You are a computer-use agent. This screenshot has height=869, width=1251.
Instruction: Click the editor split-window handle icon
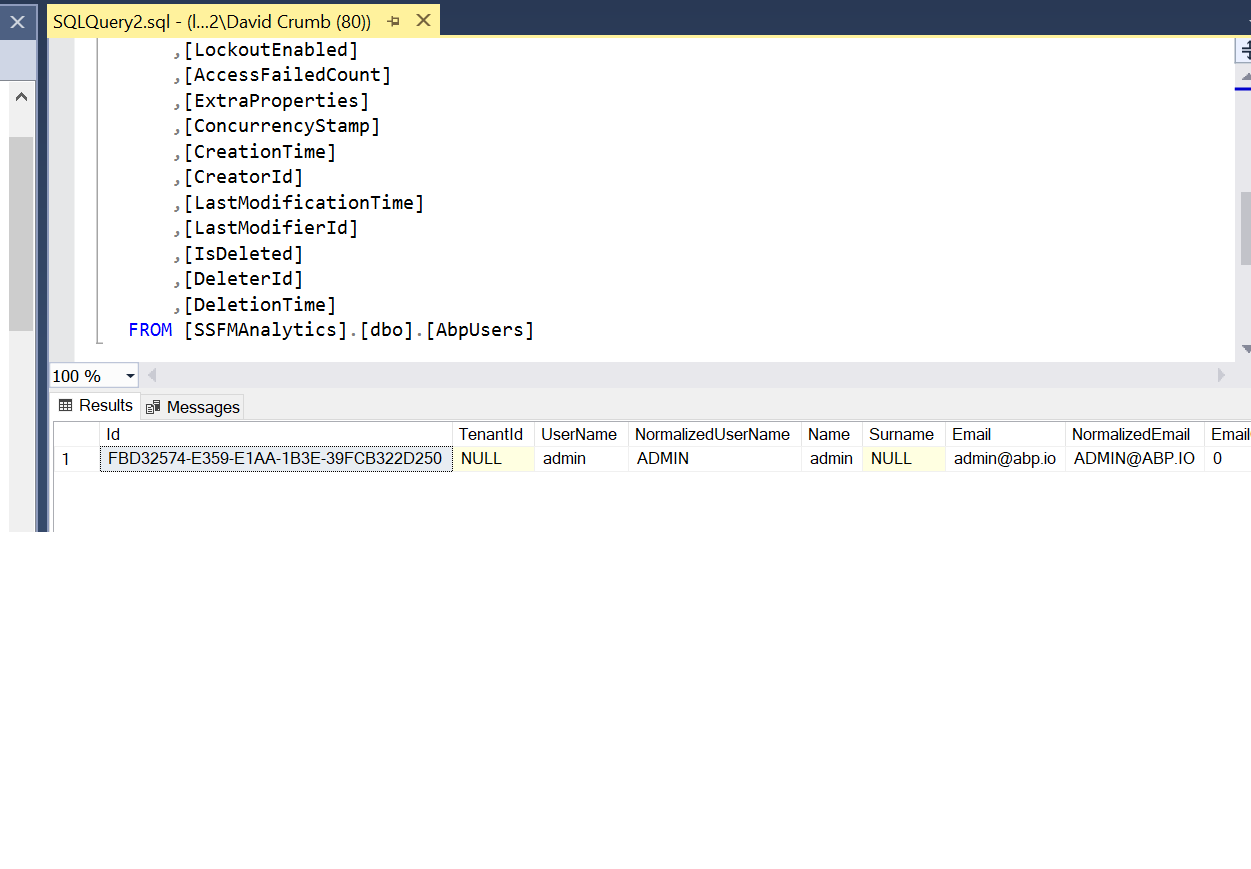1244,50
